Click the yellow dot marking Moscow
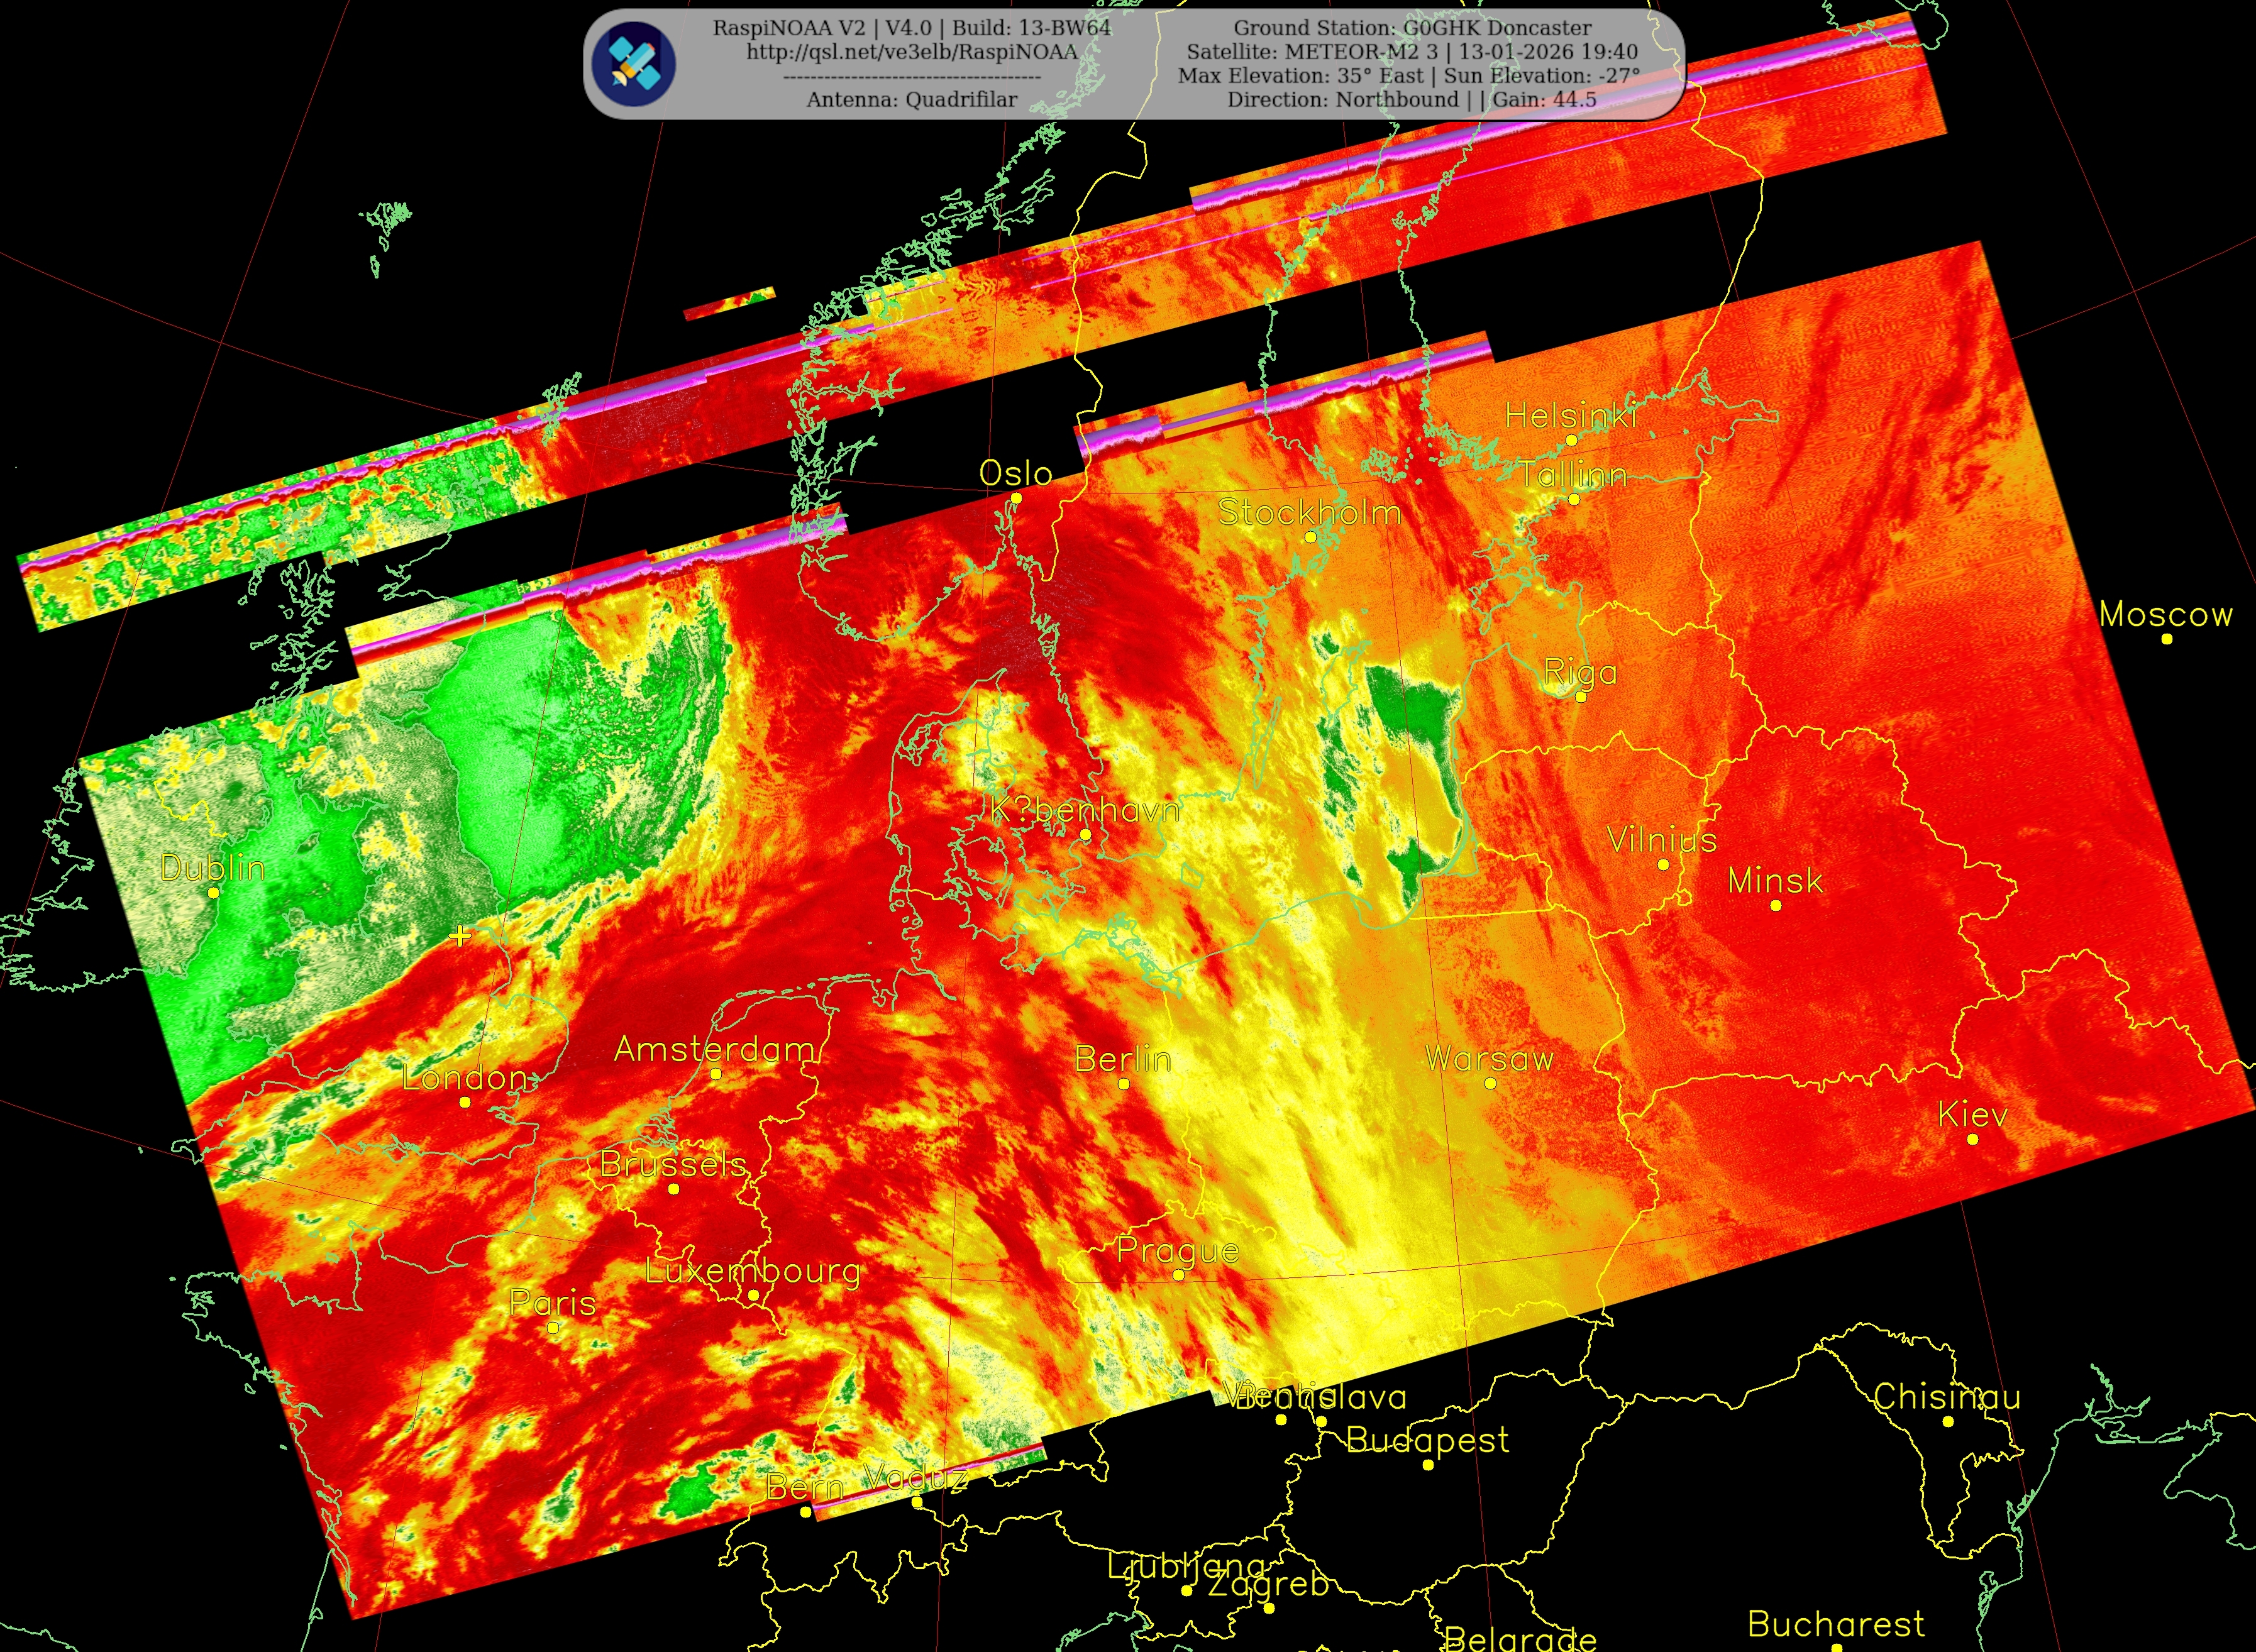 pos(2167,638)
